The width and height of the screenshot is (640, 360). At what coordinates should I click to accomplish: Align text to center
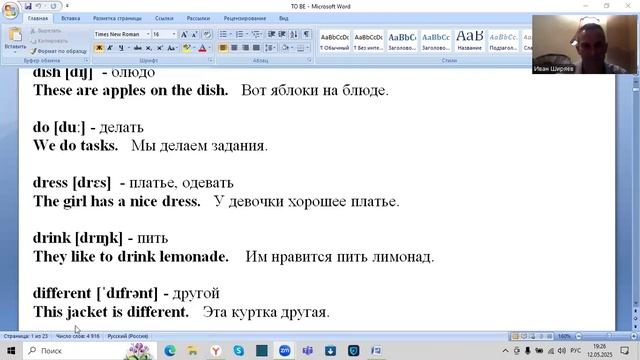[234, 48]
